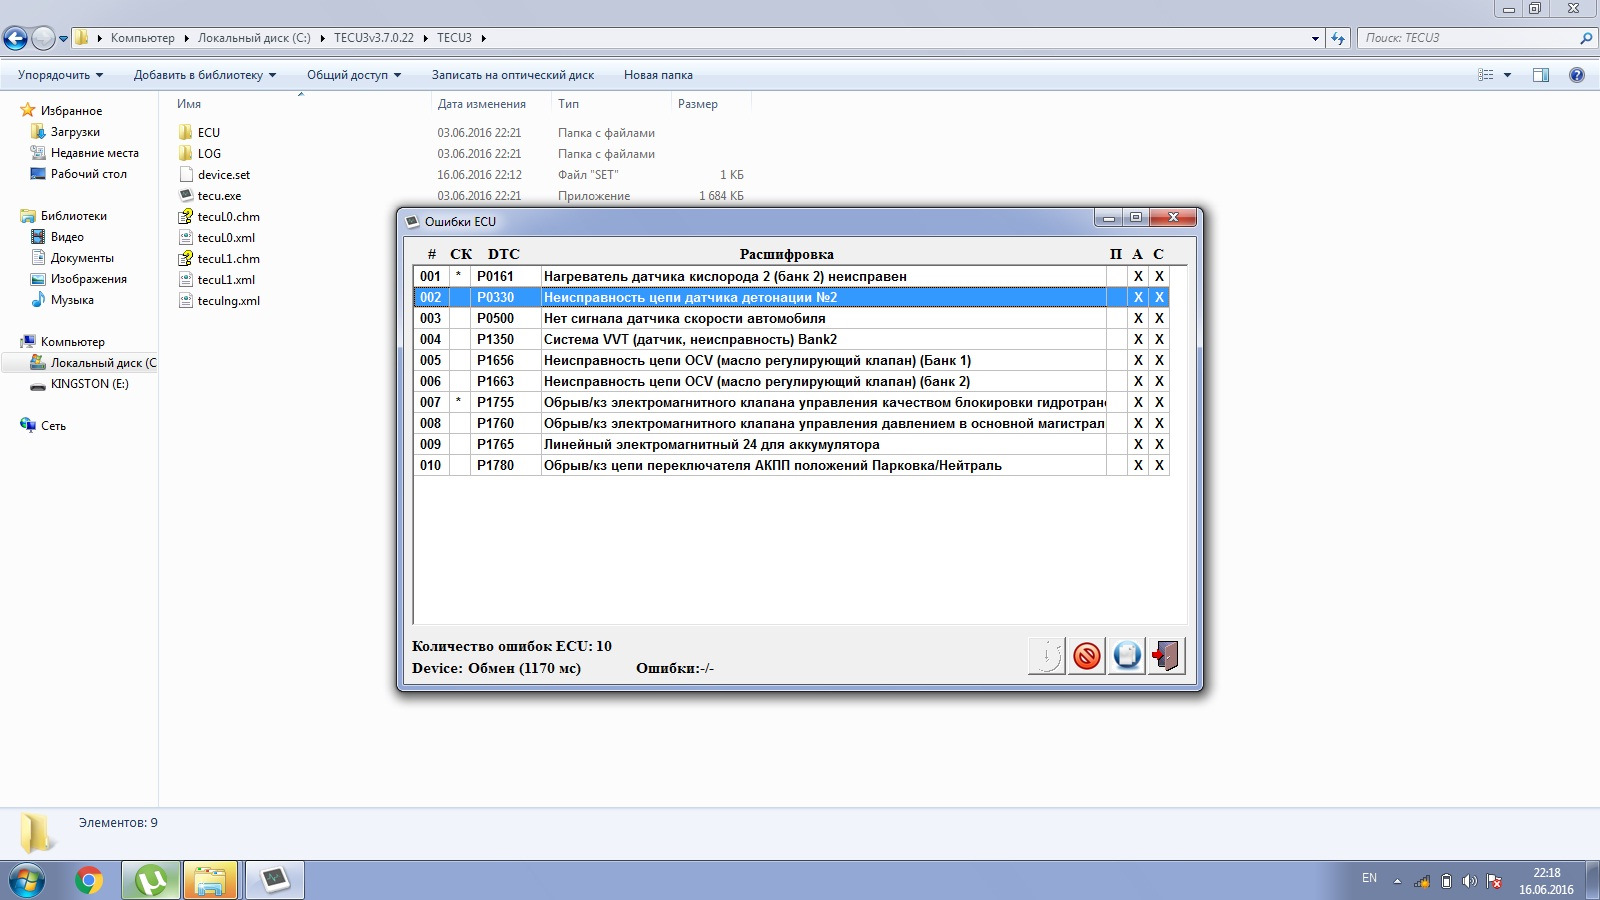This screenshot has width=1600, height=900.
Task: Open Общий доступ dropdown
Action: [354, 75]
